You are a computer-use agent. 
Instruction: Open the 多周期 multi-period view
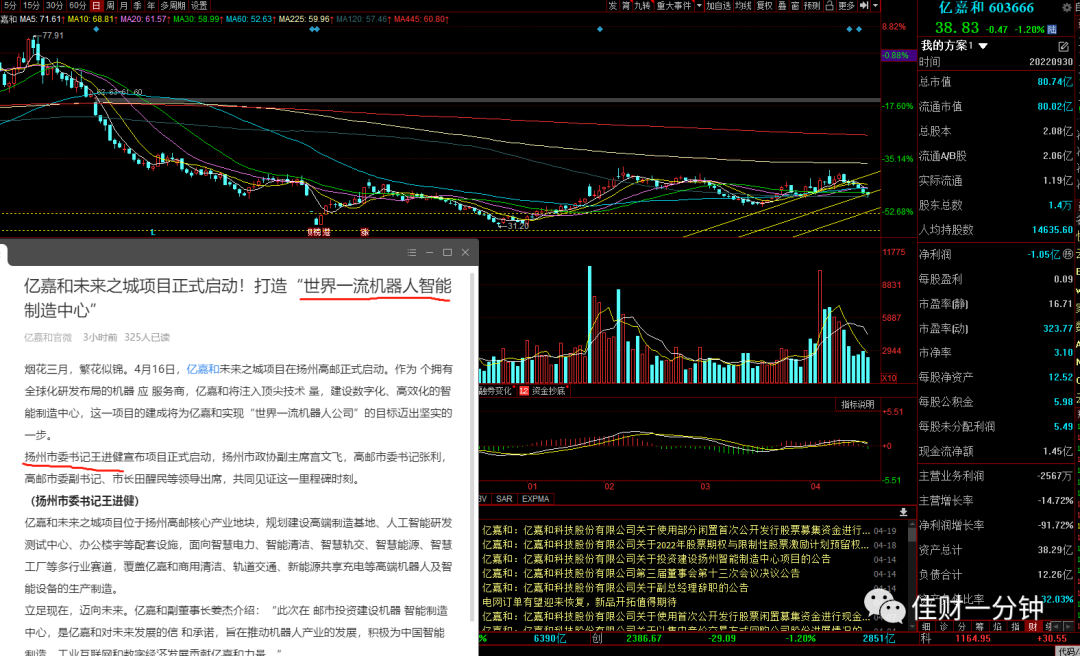[173, 6]
